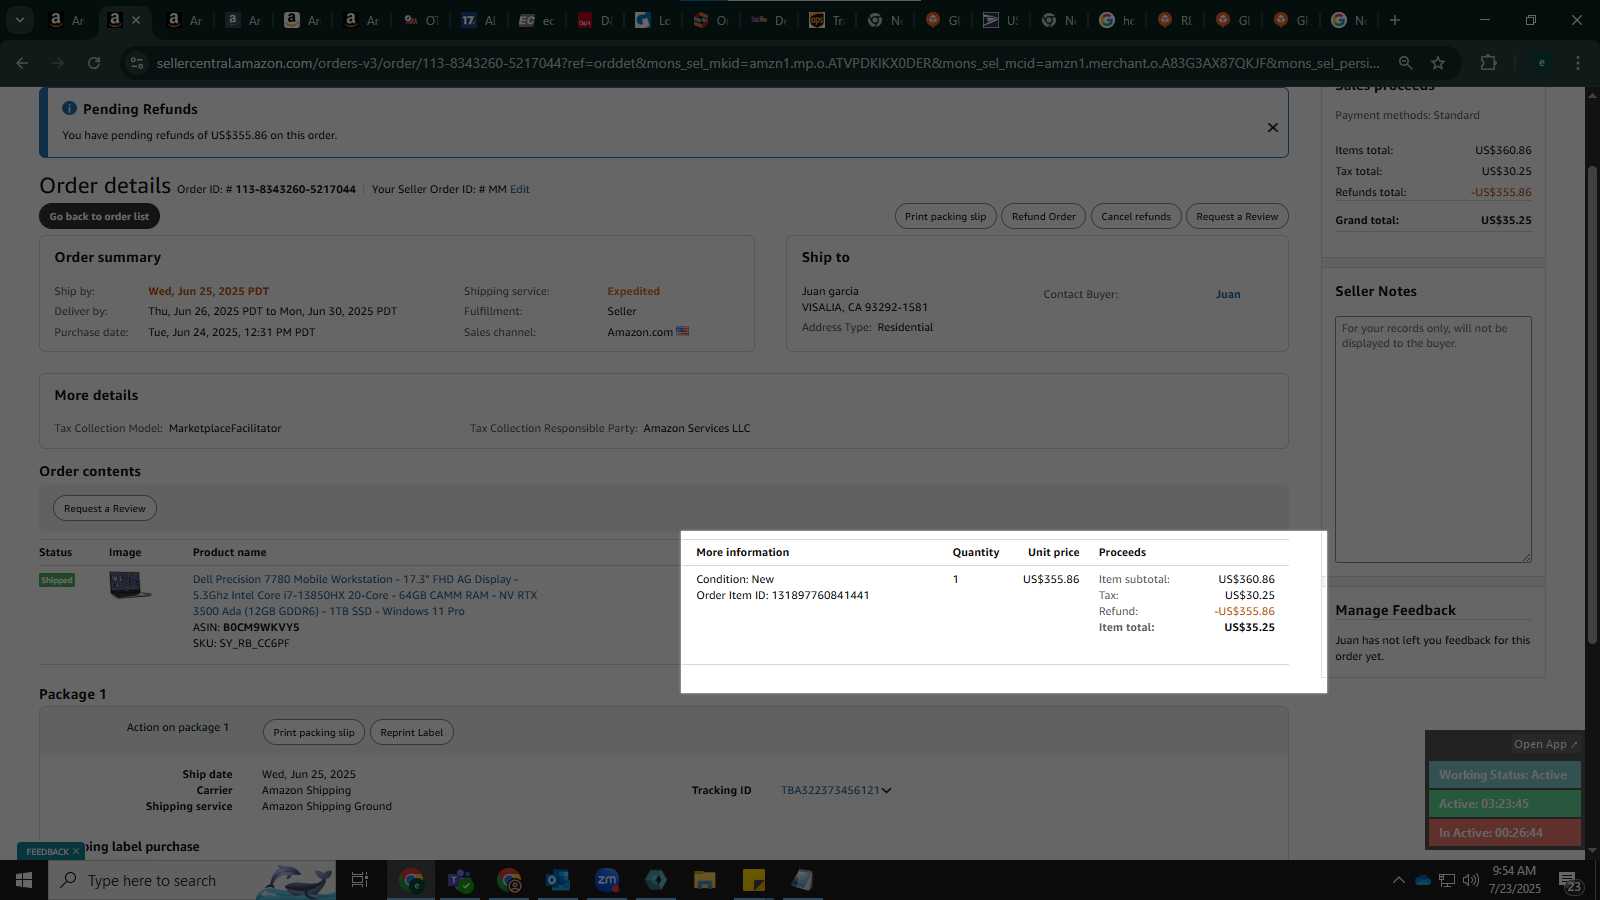Reload the Seller Central page

click(x=94, y=63)
